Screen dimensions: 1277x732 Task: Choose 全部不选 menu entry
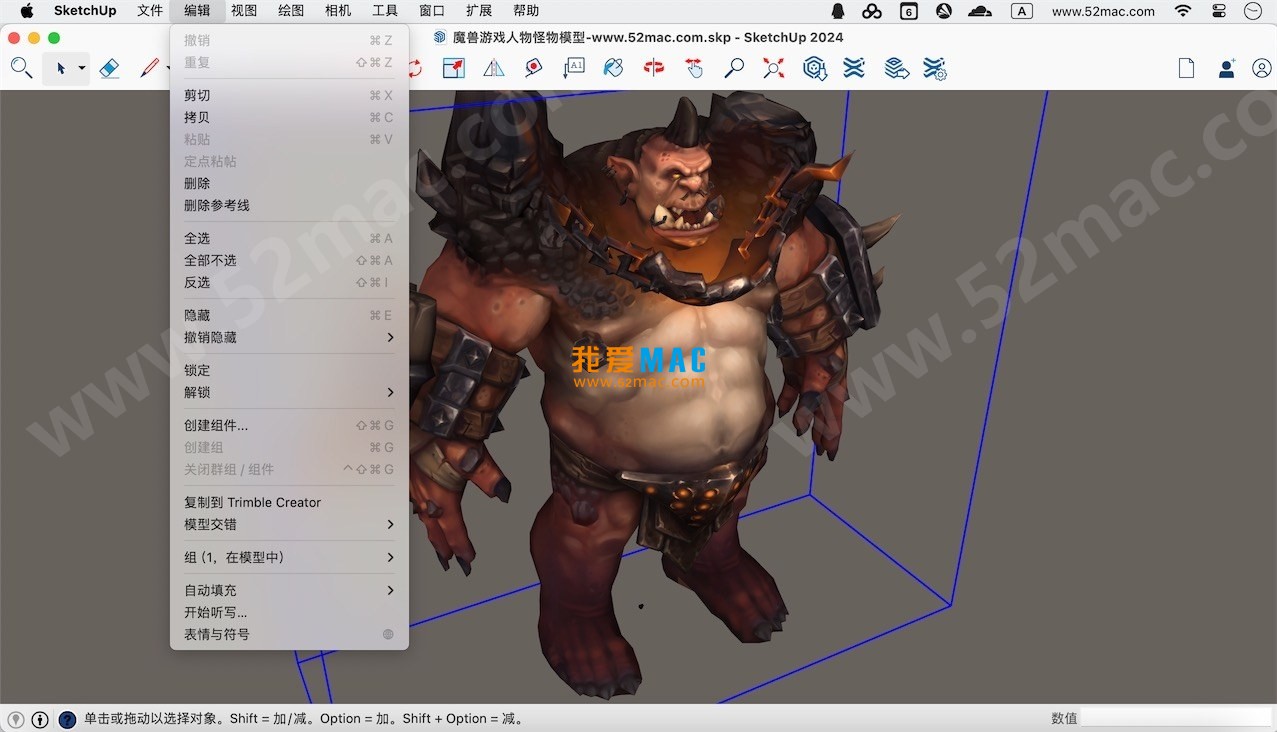[x=289, y=260]
